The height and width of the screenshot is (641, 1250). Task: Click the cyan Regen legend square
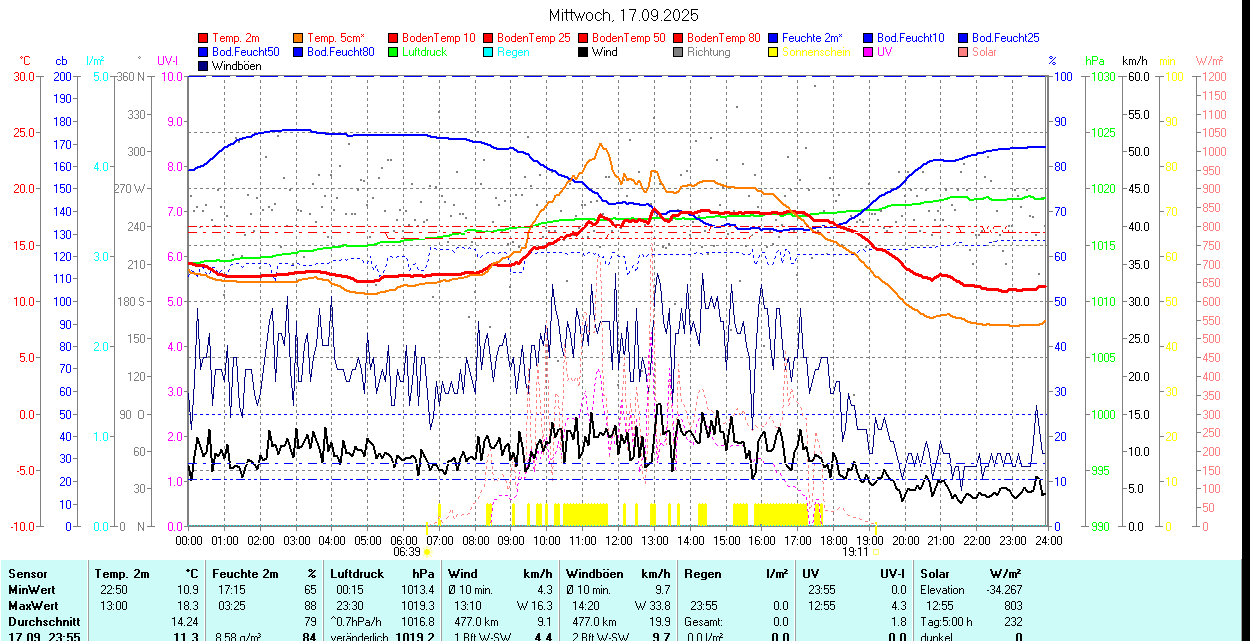pyautogui.click(x=489, y=52)
